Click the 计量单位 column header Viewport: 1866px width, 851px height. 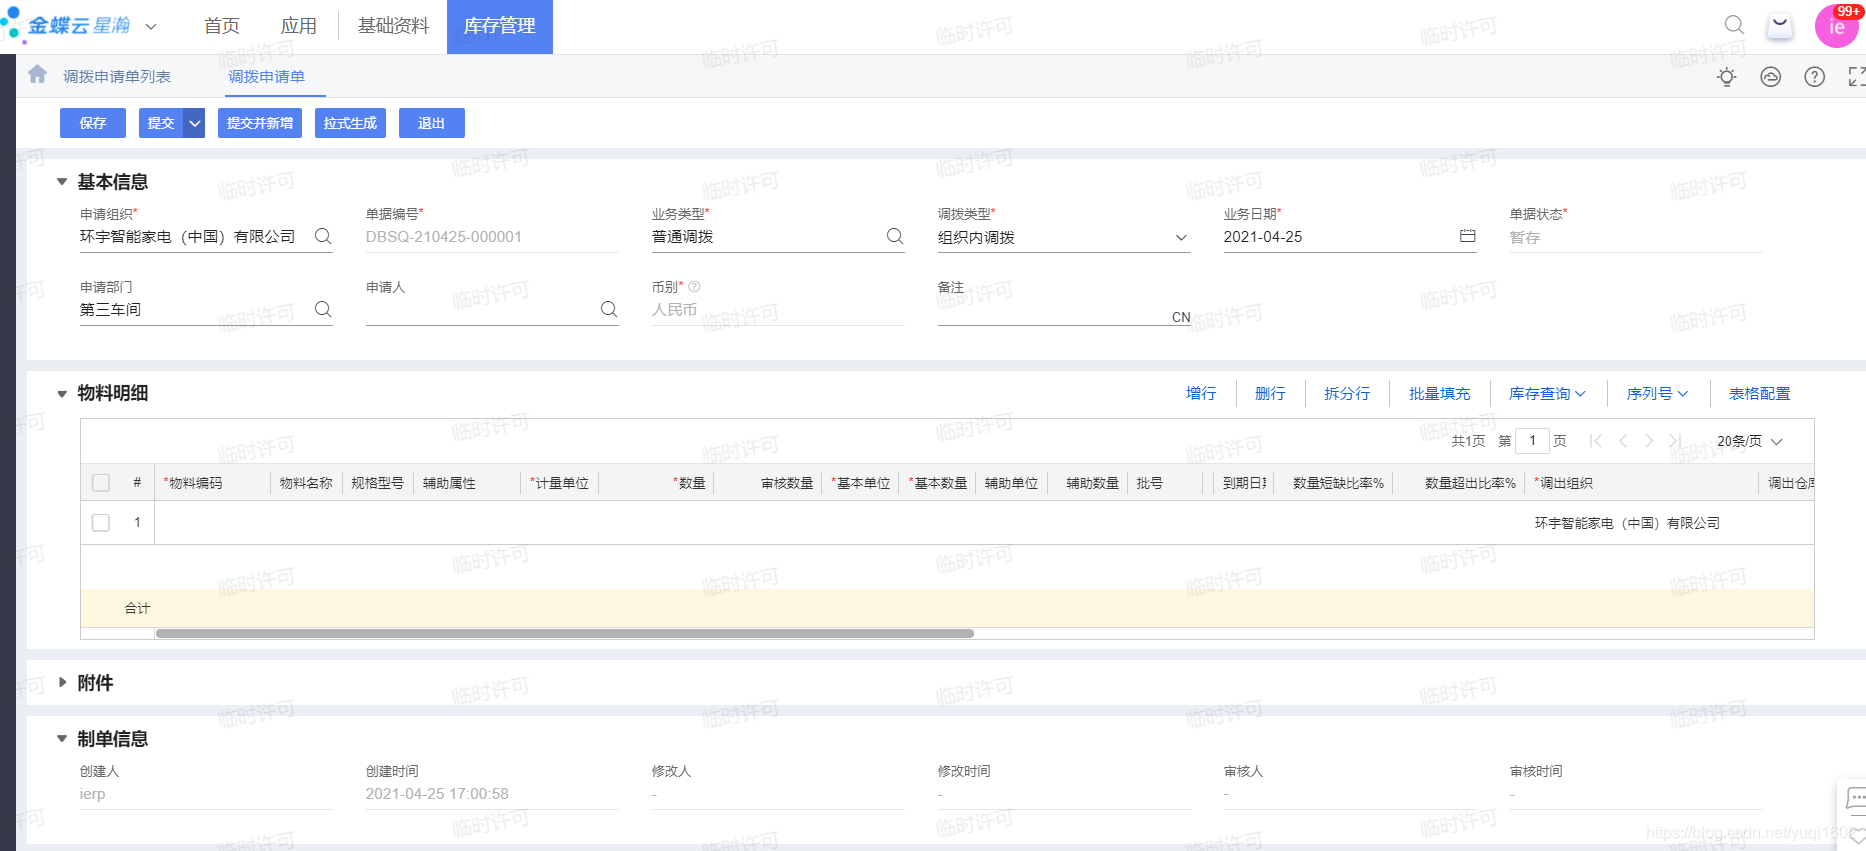(x=560, y=483)
